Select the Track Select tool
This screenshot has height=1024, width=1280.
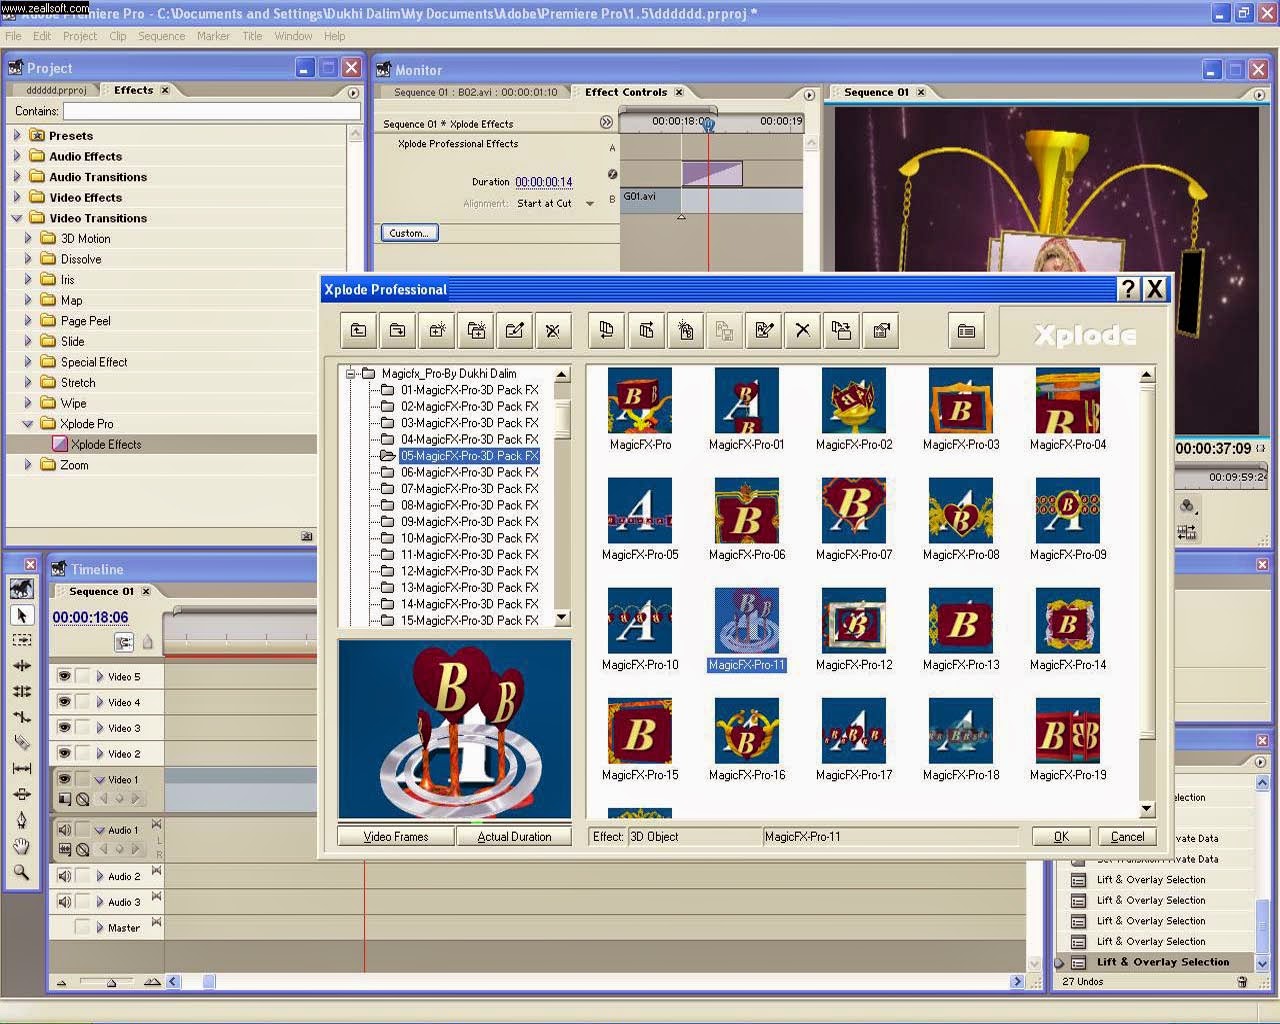[22, 640]
